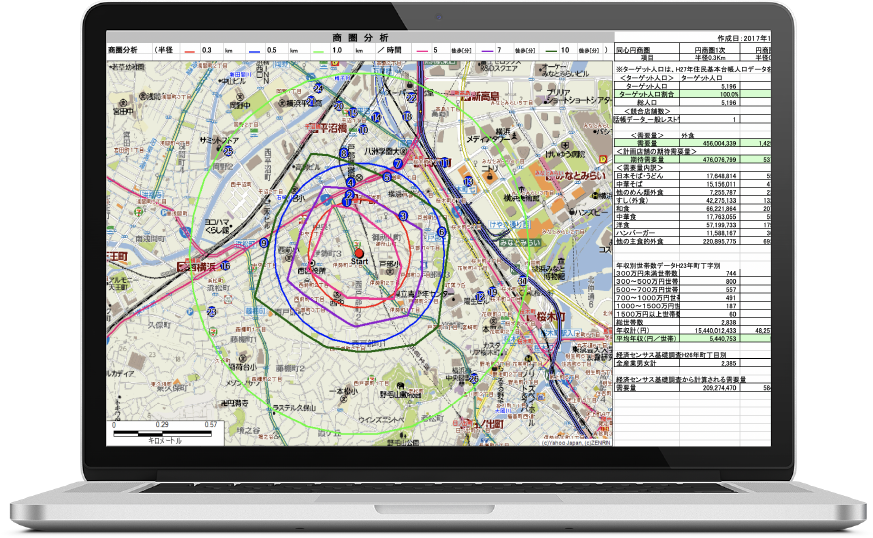Select the 半径0.3Km cell
Viewport: 873px width, 538px height.
[710, 57]
